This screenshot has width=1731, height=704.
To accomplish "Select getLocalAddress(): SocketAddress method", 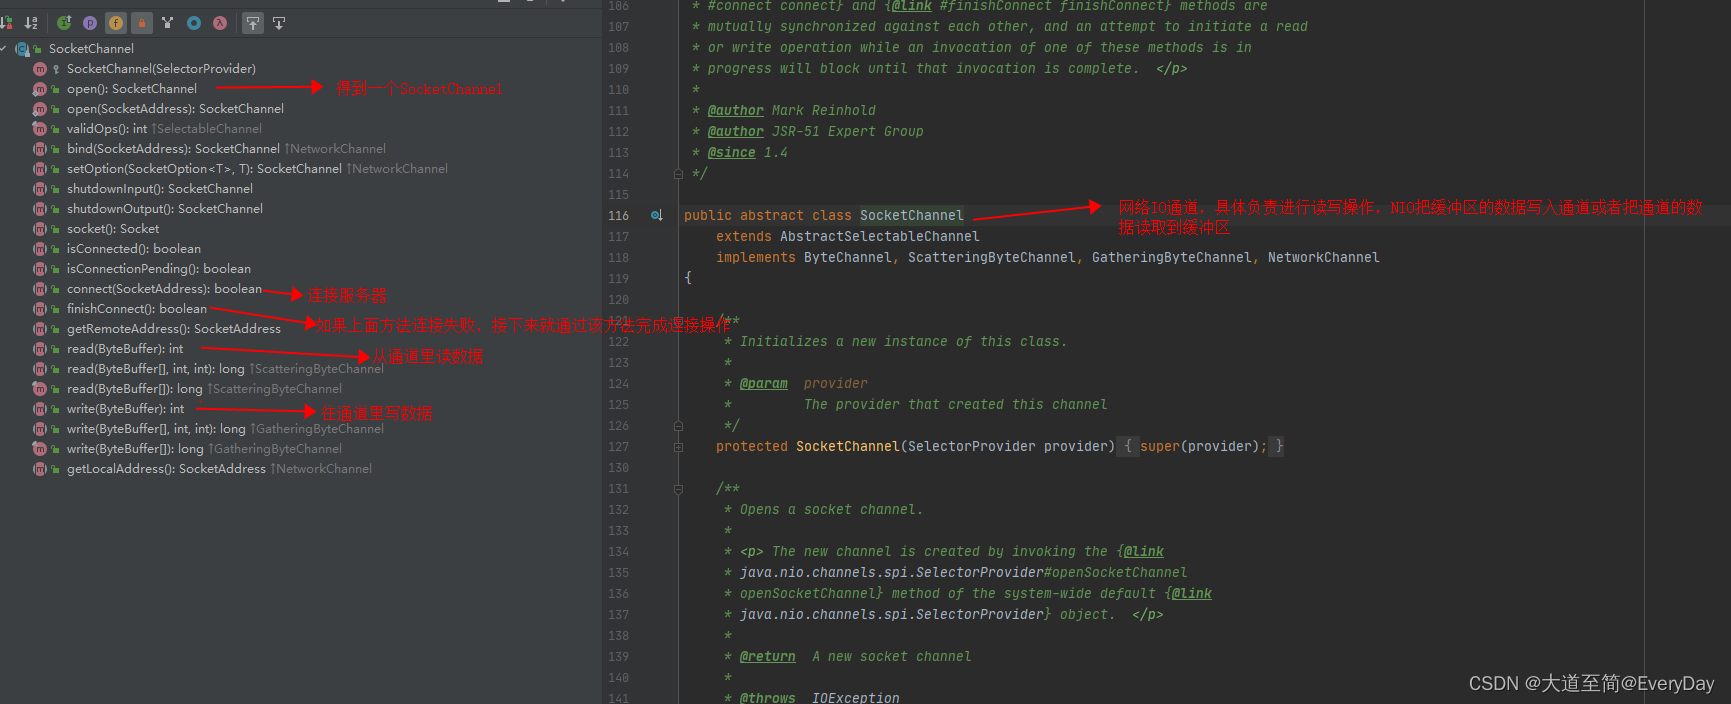I will coord(166,468).
